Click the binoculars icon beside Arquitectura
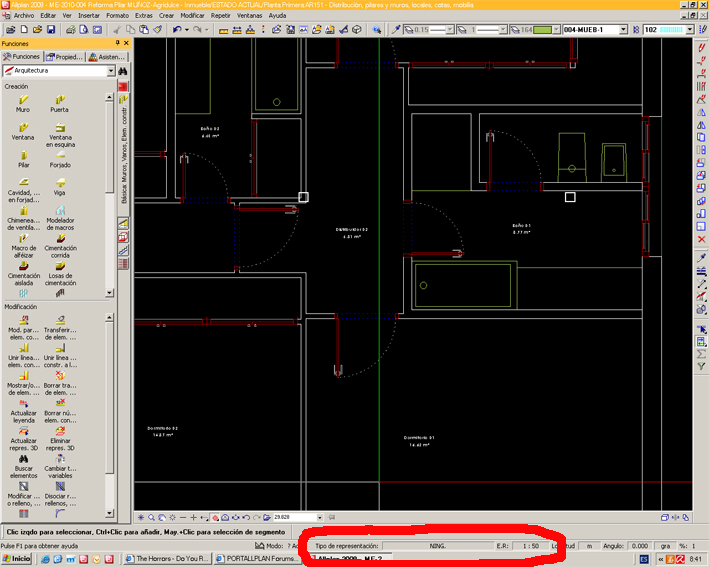 point(123,71)
